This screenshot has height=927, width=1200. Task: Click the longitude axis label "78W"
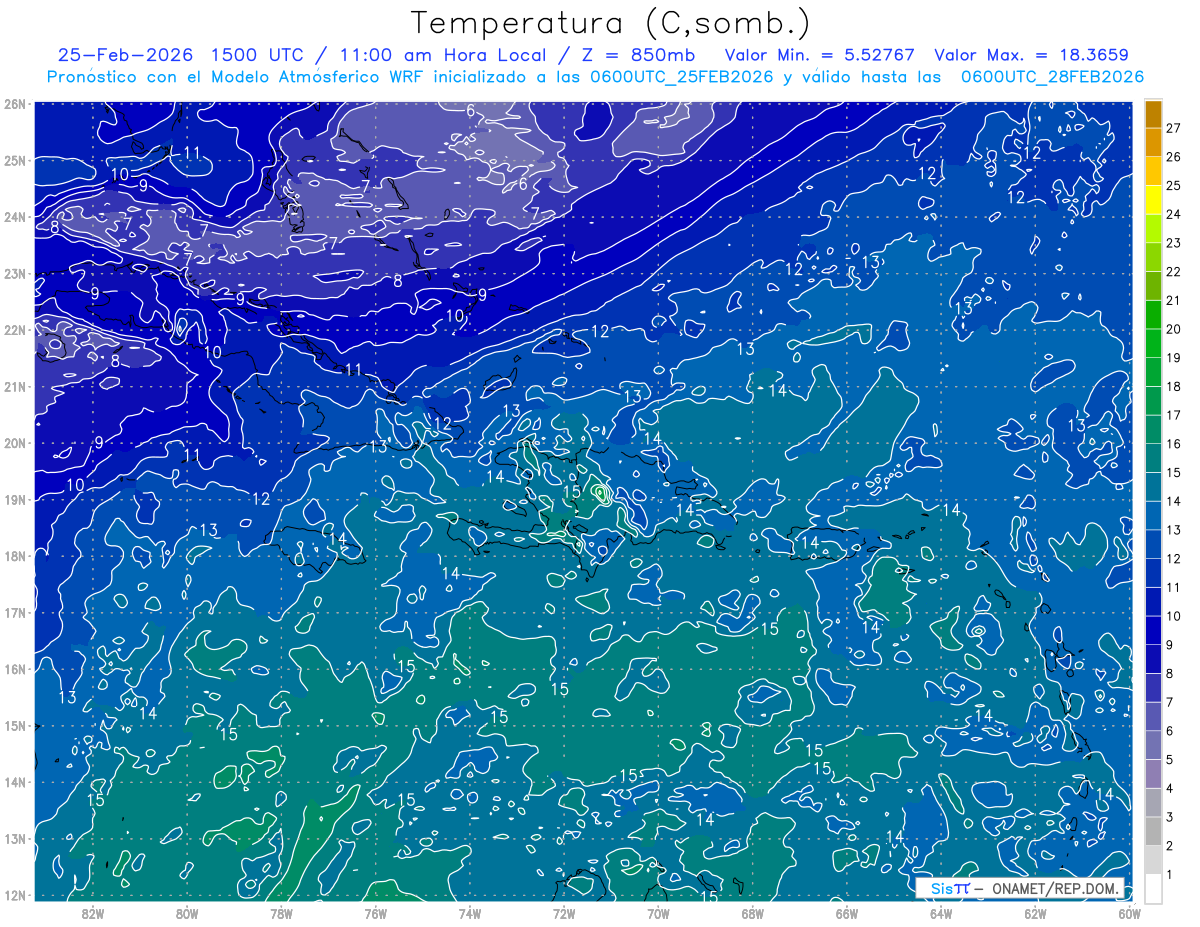[x=281, y=912]
